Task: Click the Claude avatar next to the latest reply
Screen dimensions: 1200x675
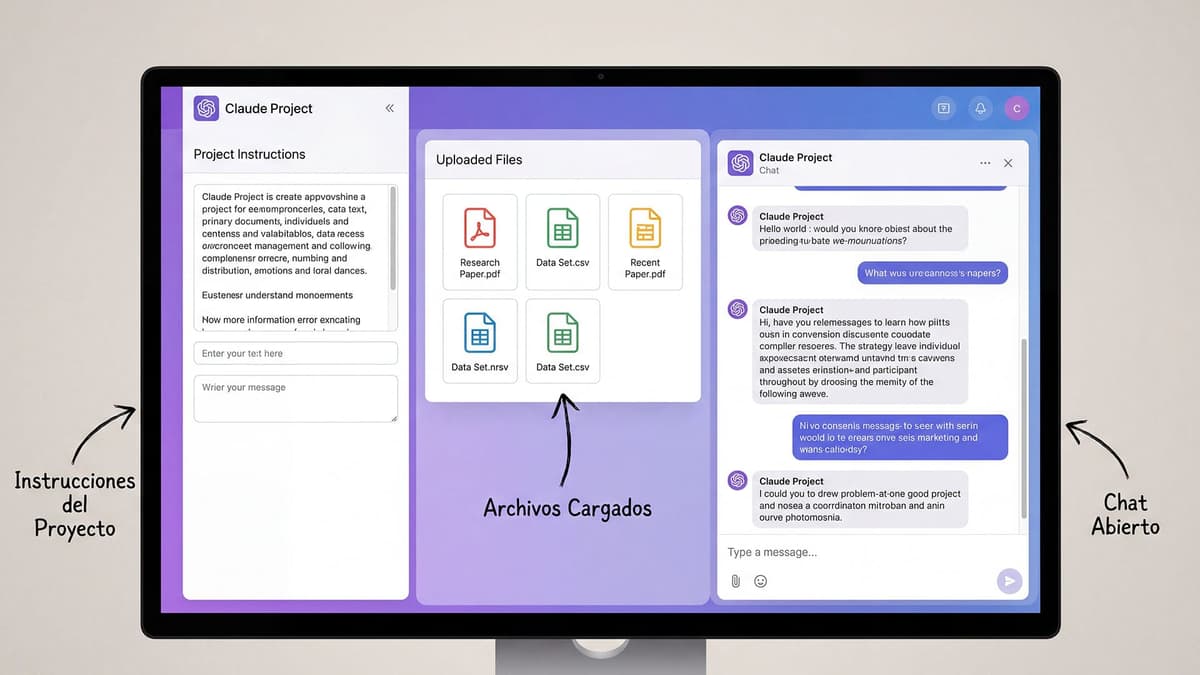Action: point(736,481)
